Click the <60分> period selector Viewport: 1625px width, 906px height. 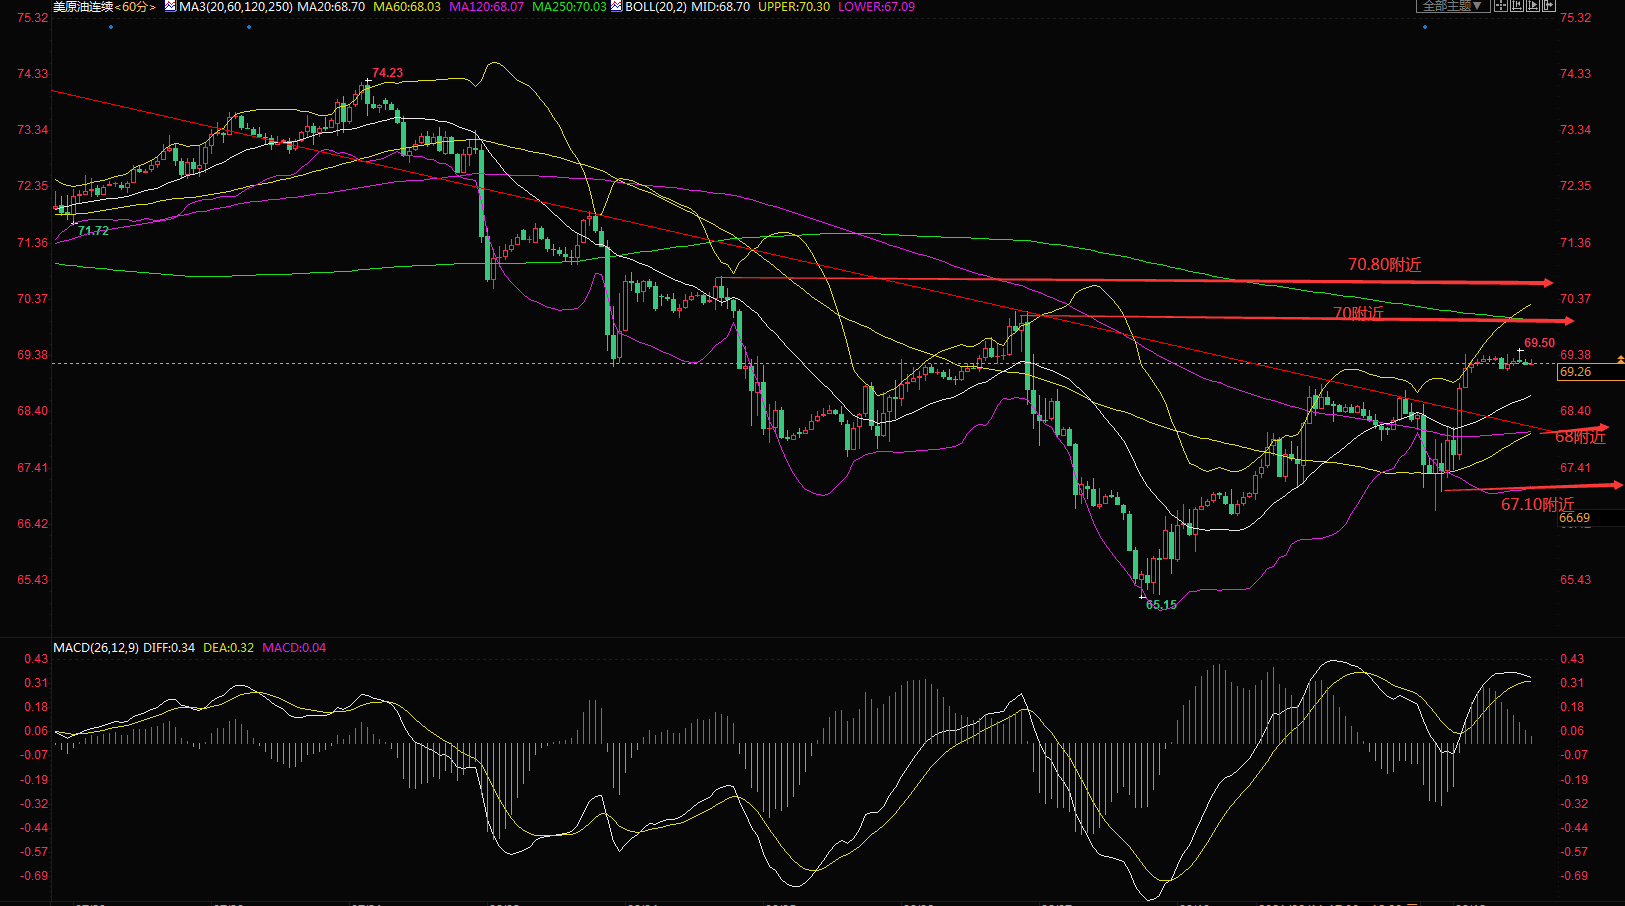coord(135,7)
